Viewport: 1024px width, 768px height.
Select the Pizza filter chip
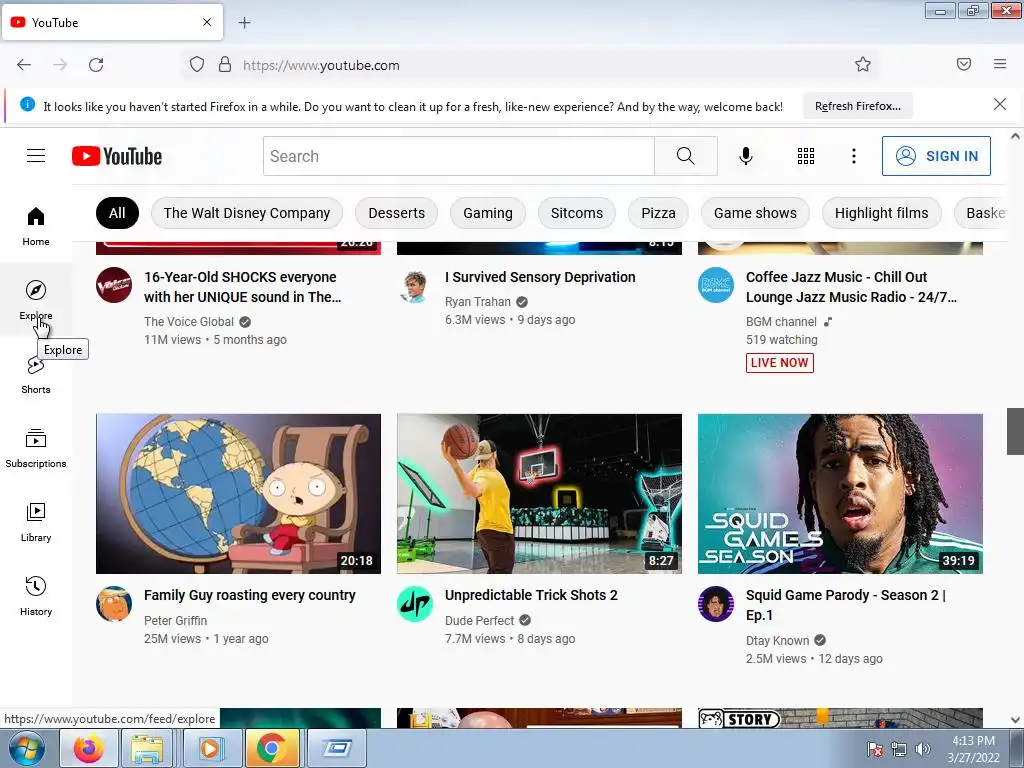pos(658,213)
